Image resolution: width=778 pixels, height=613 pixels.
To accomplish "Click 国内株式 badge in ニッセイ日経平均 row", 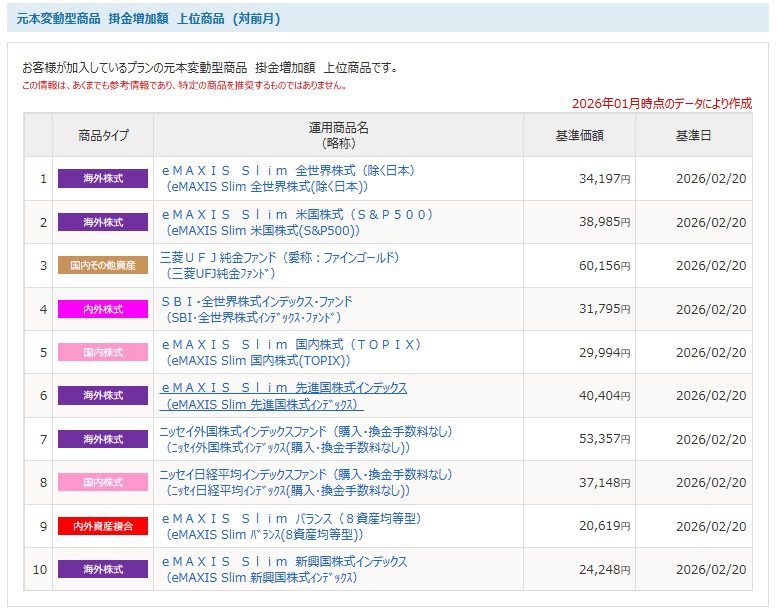I will tap(103, 482).
